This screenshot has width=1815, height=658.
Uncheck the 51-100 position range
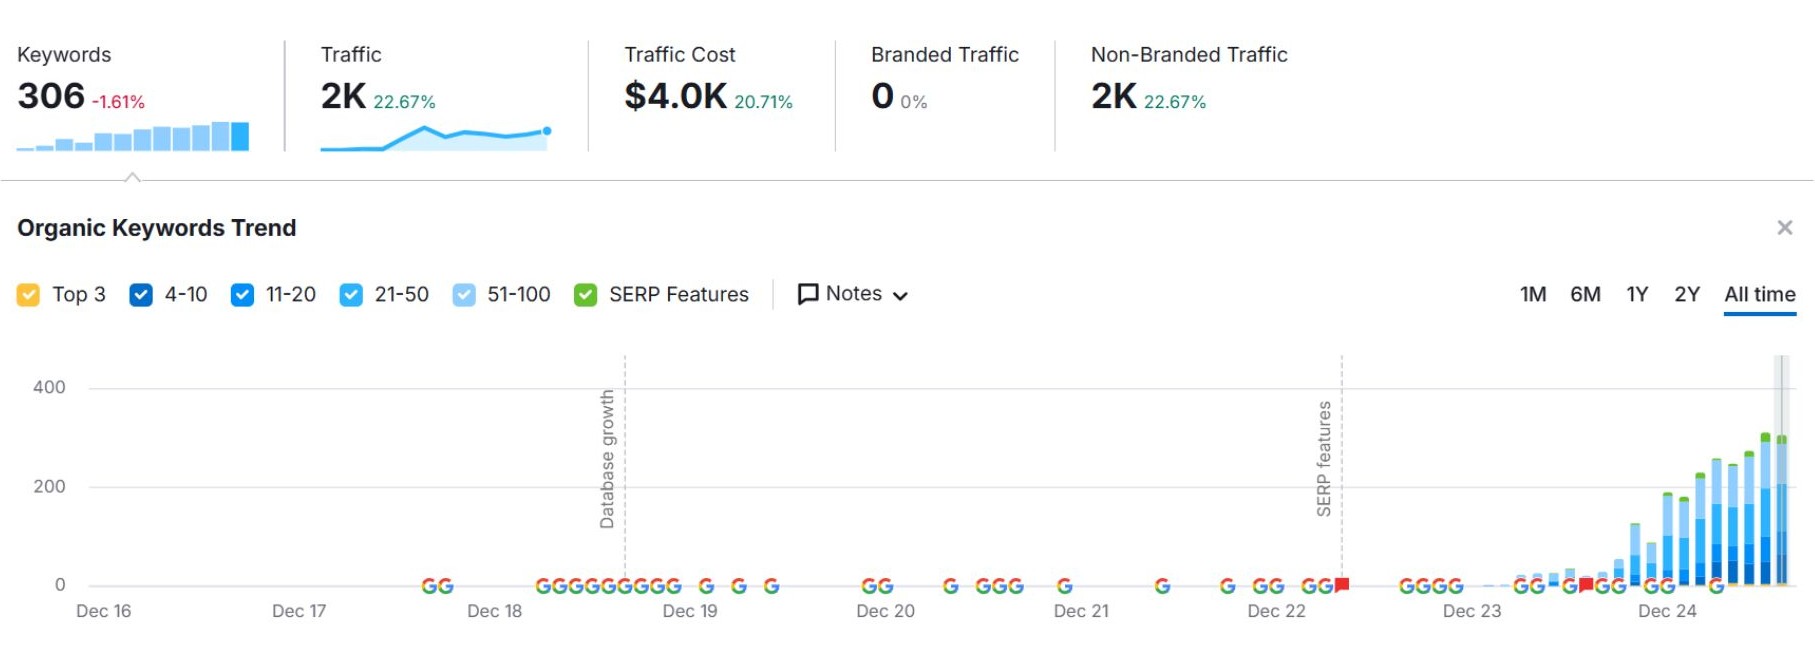coord(463,293)
